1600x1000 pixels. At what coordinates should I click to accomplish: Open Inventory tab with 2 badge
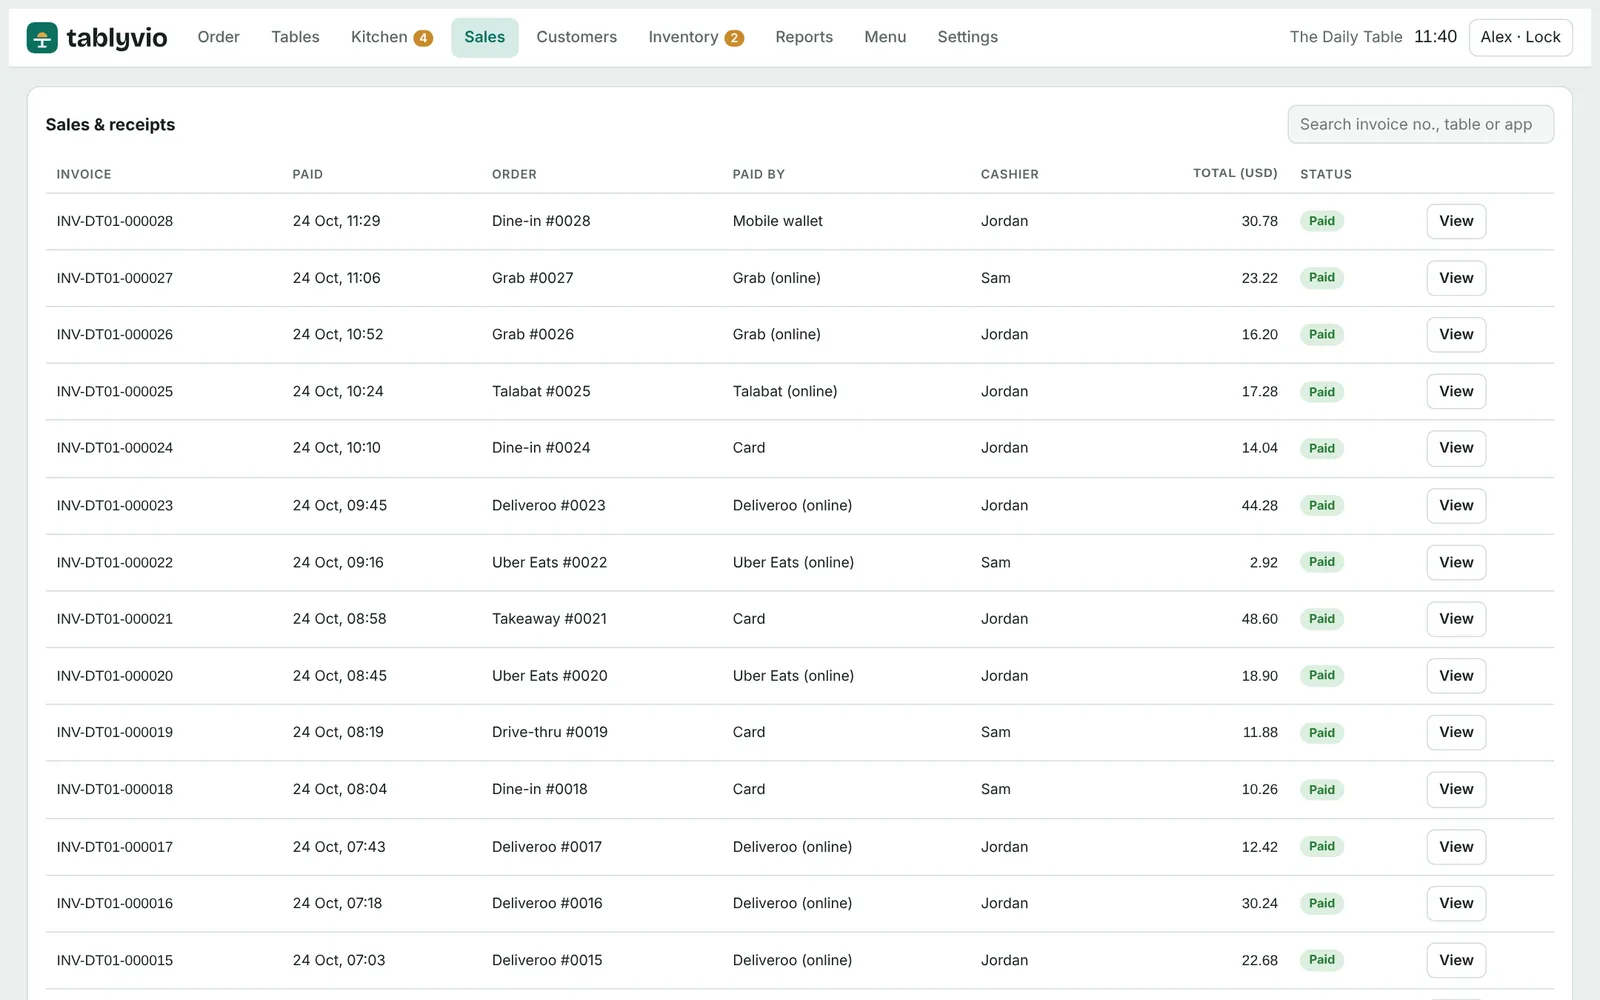click(695, 37)
